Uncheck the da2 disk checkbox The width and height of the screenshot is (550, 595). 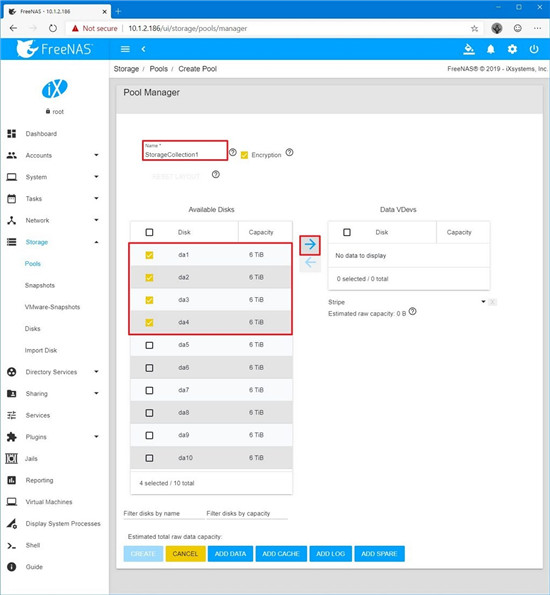(149, 277)
